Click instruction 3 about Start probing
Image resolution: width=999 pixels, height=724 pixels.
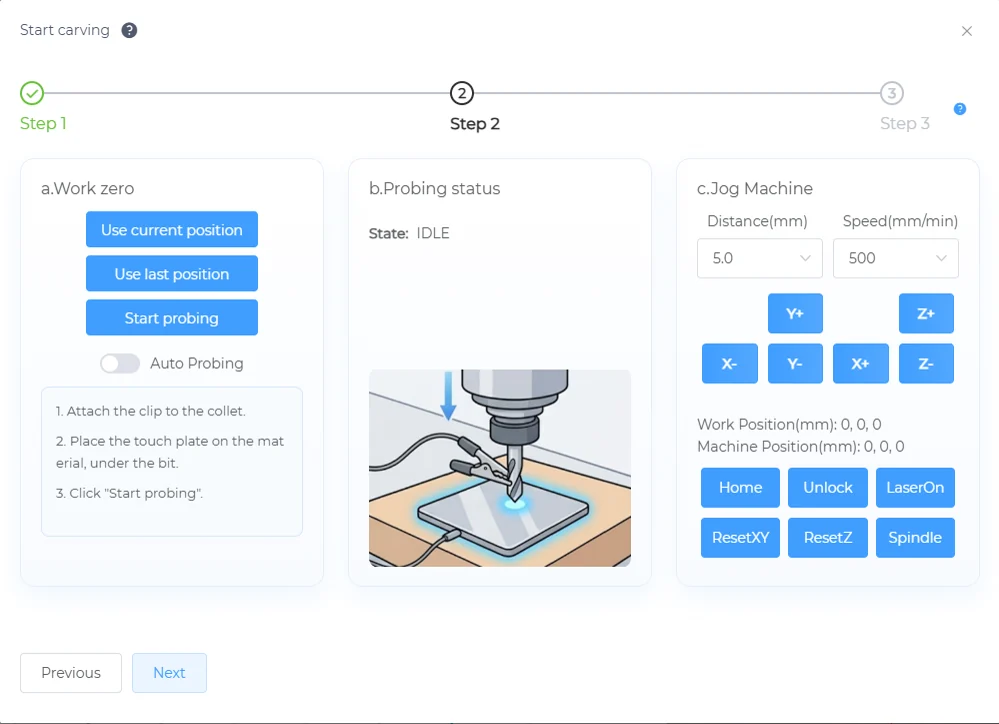[129, 493]
